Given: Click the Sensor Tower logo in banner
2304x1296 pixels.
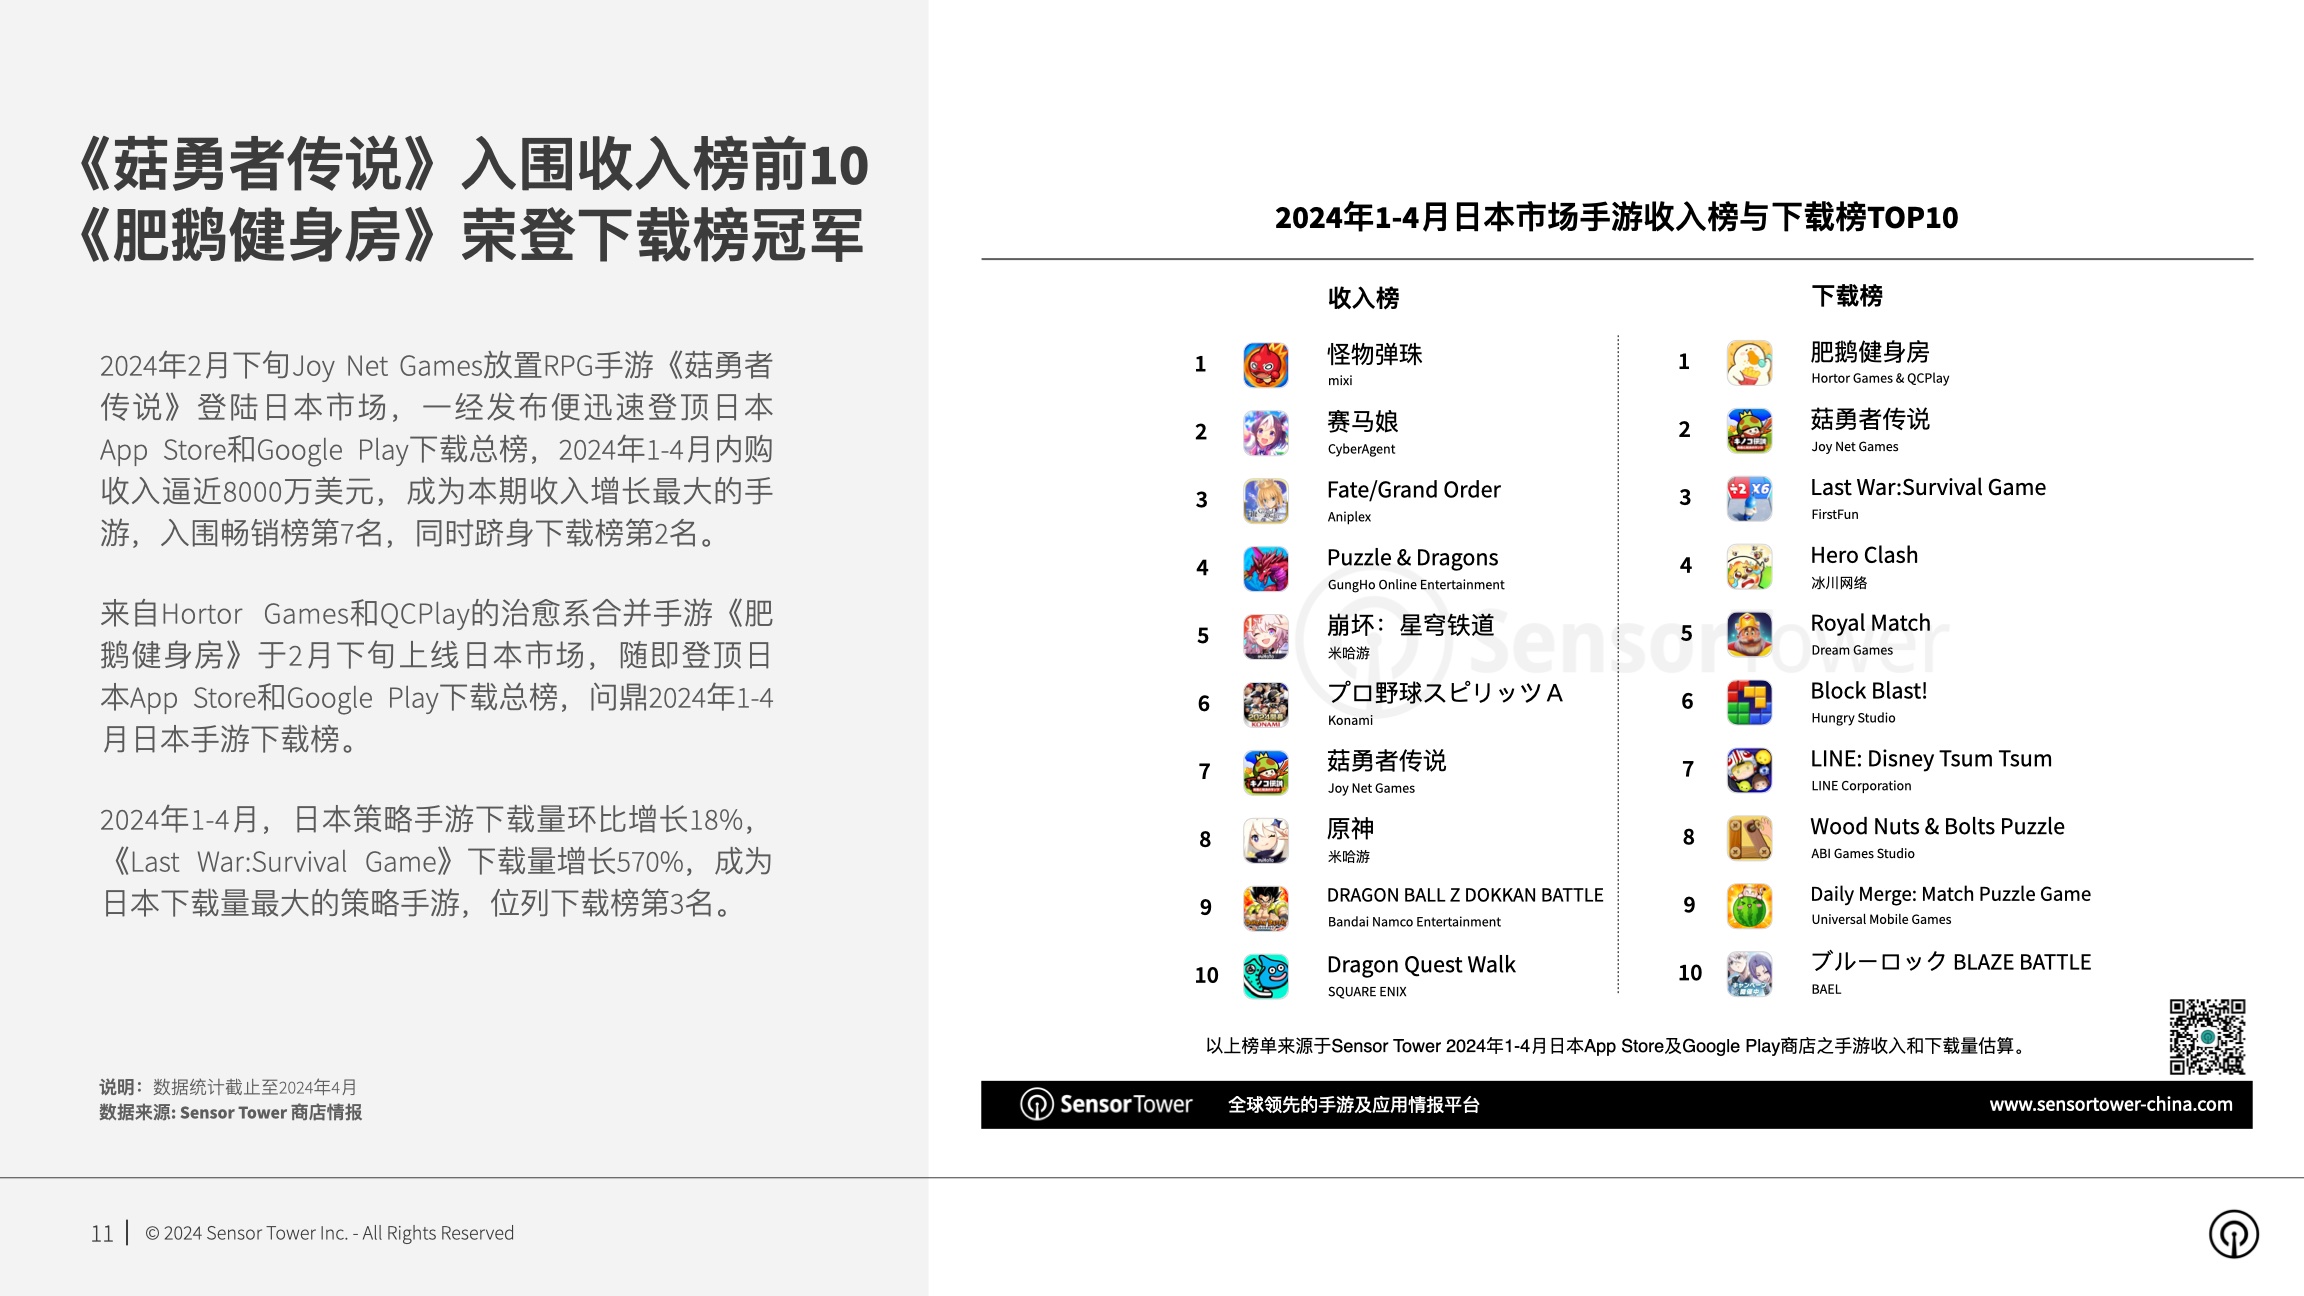Looking at the screenshot, I should click(x=1106, y=1104).
